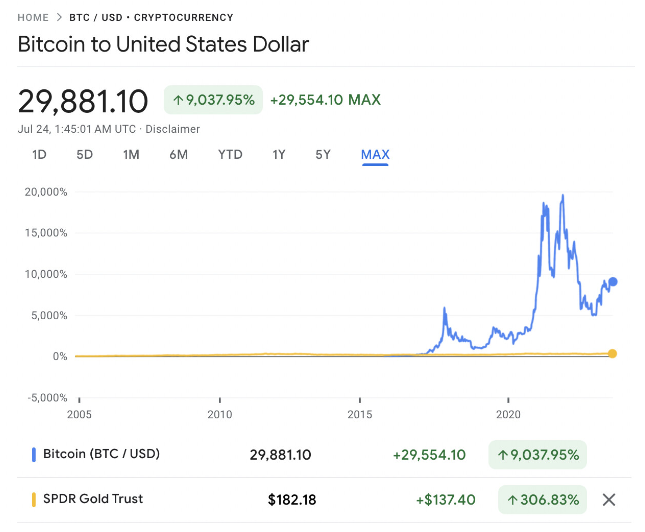Click the green 9,037.95% badge near price
The height and width of the screenshot is (532, 645).
[x=213, y=100]
